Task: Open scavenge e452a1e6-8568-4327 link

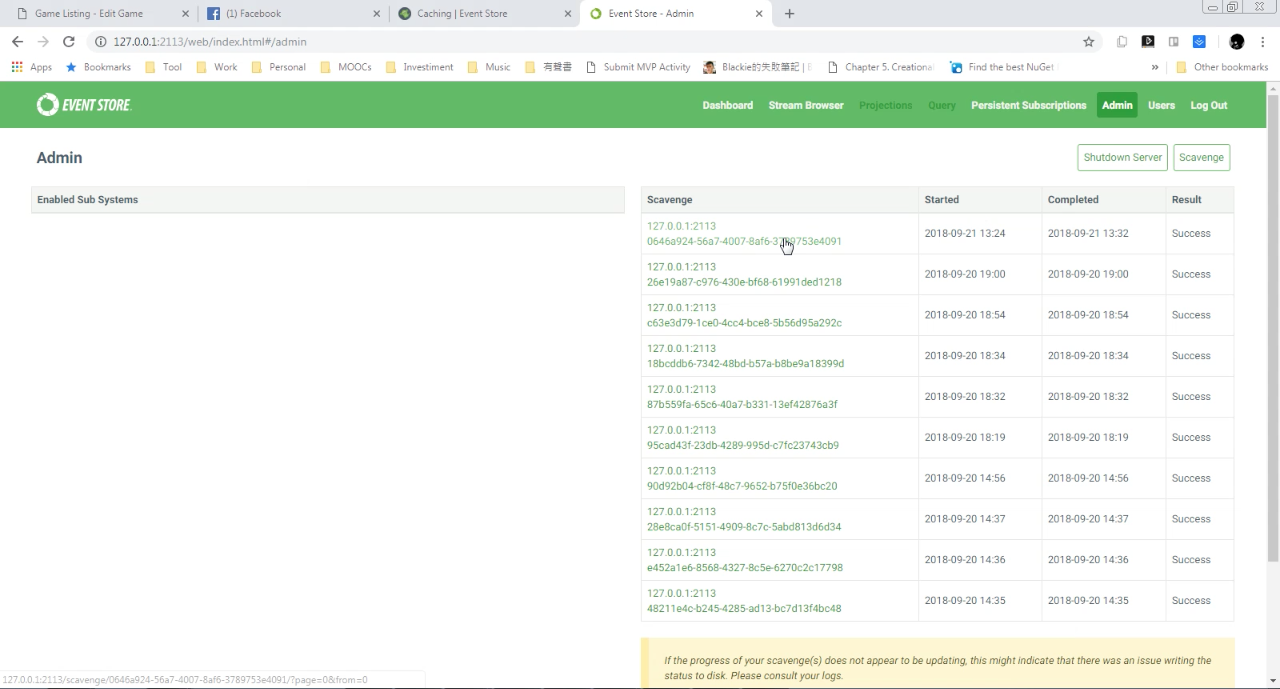Action: (x=745, y=560)
